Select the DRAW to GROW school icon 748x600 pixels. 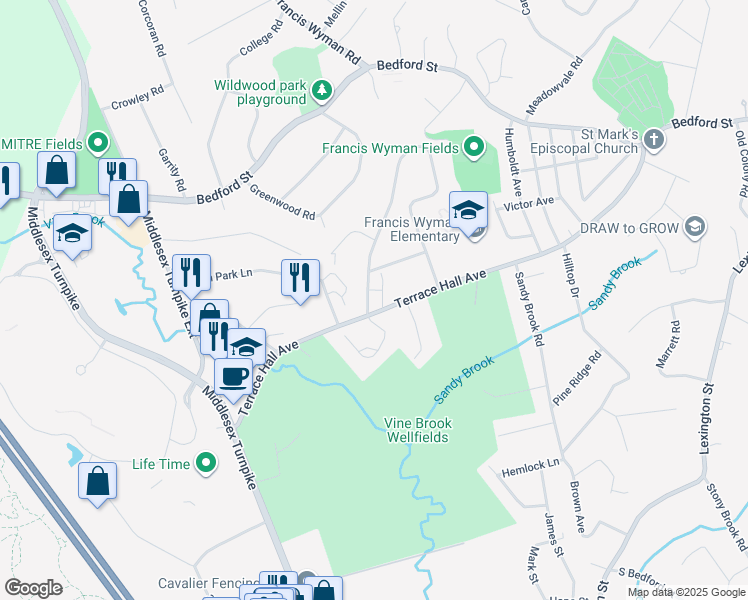tap(695, 227)
